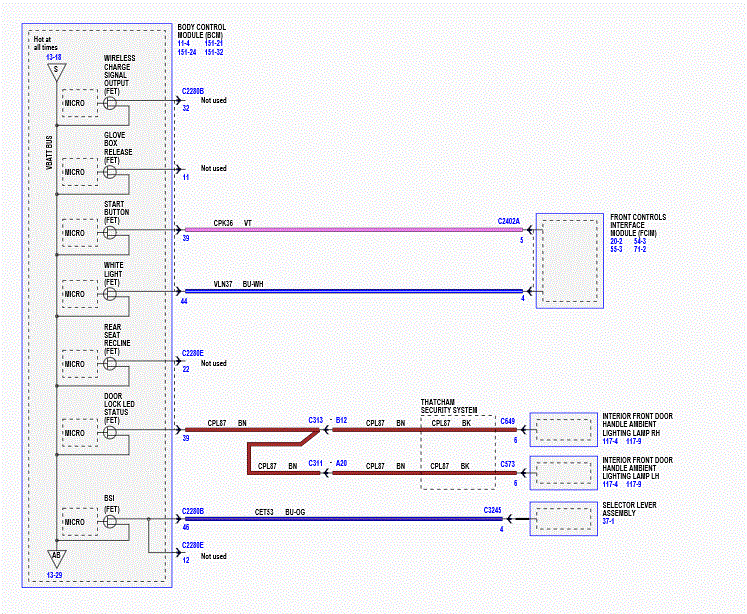Click the Glove Box Release FET symbol
The image size is (747, 614).
tap(110, 172)
